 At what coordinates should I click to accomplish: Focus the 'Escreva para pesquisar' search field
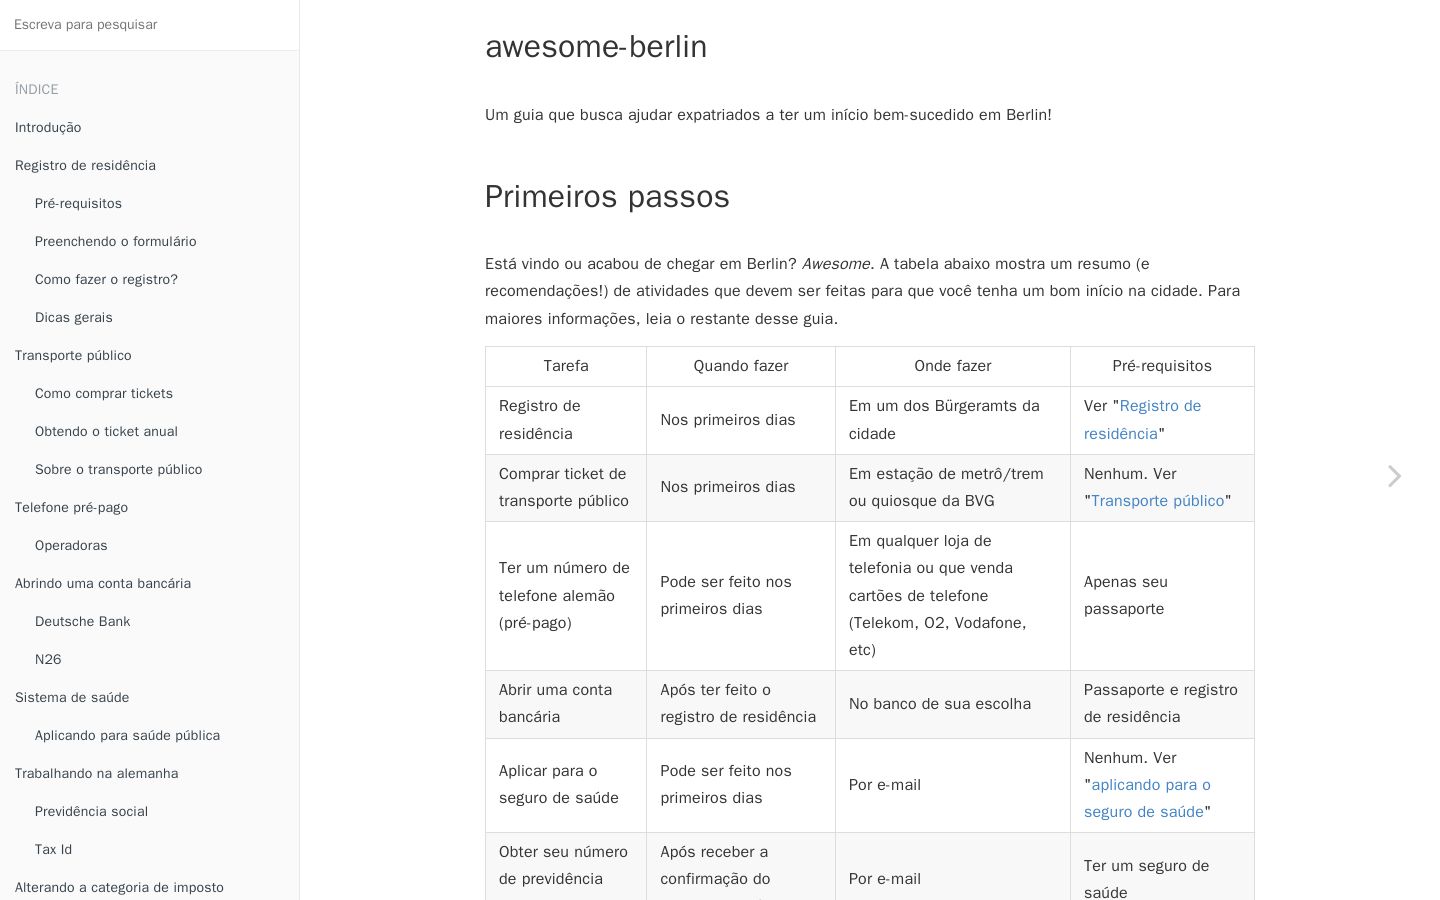coord(149,25)
